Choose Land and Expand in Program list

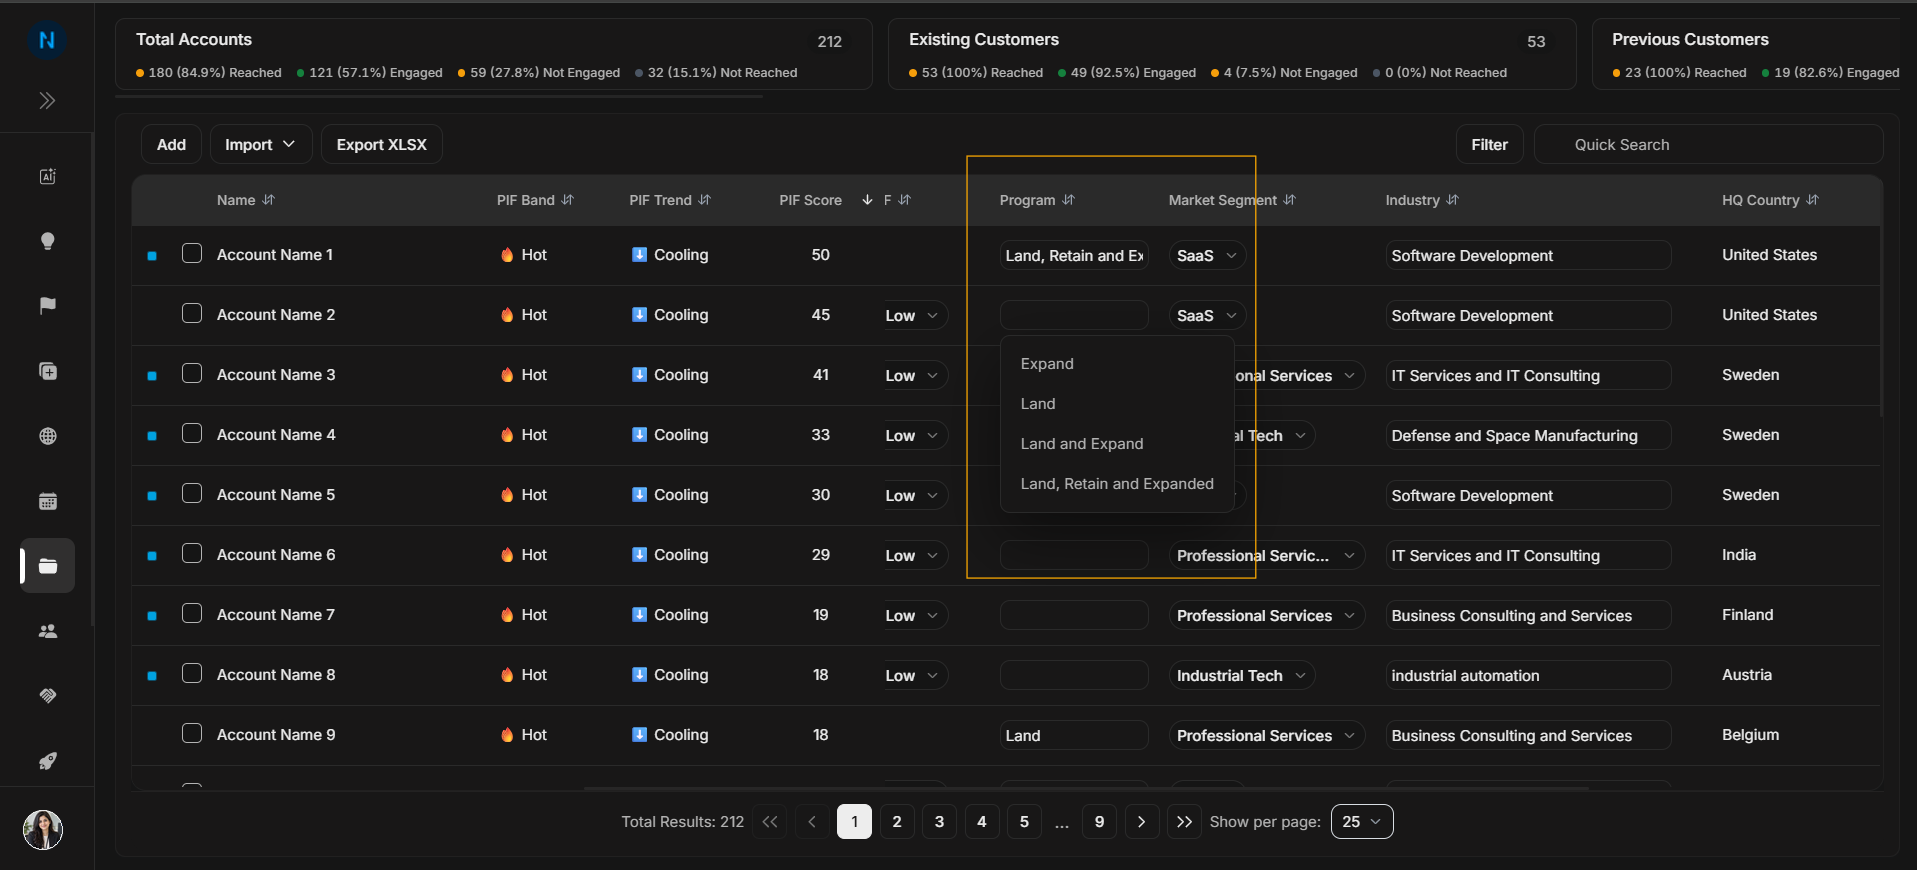1082,444
